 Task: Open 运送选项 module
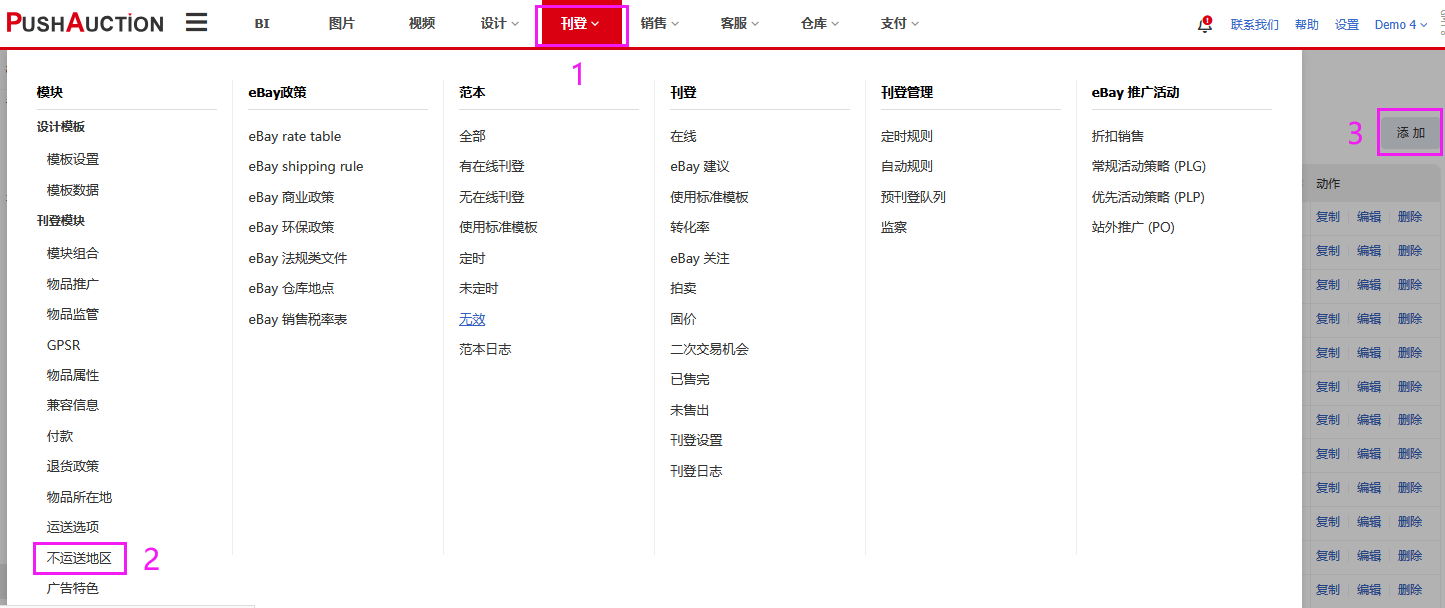73,527
